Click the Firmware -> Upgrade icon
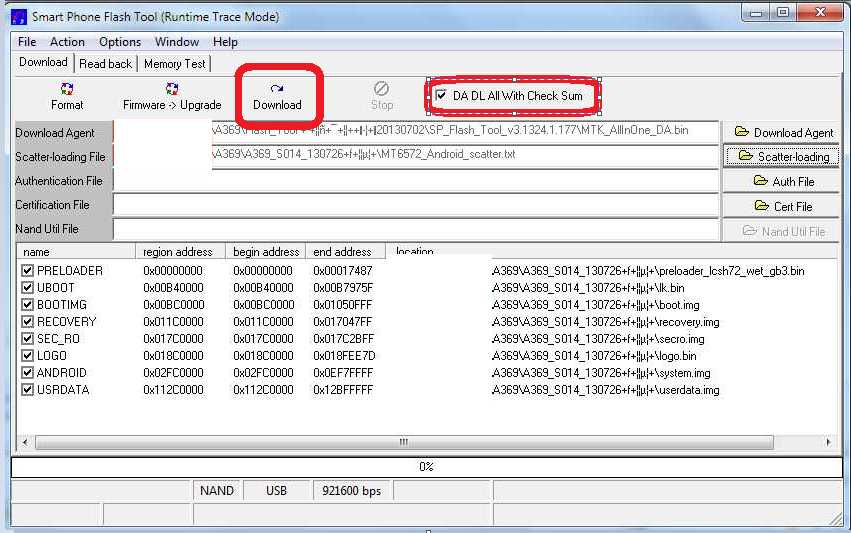Image resolution: width=851 pixels, height=533 pixels. [172, 97]
